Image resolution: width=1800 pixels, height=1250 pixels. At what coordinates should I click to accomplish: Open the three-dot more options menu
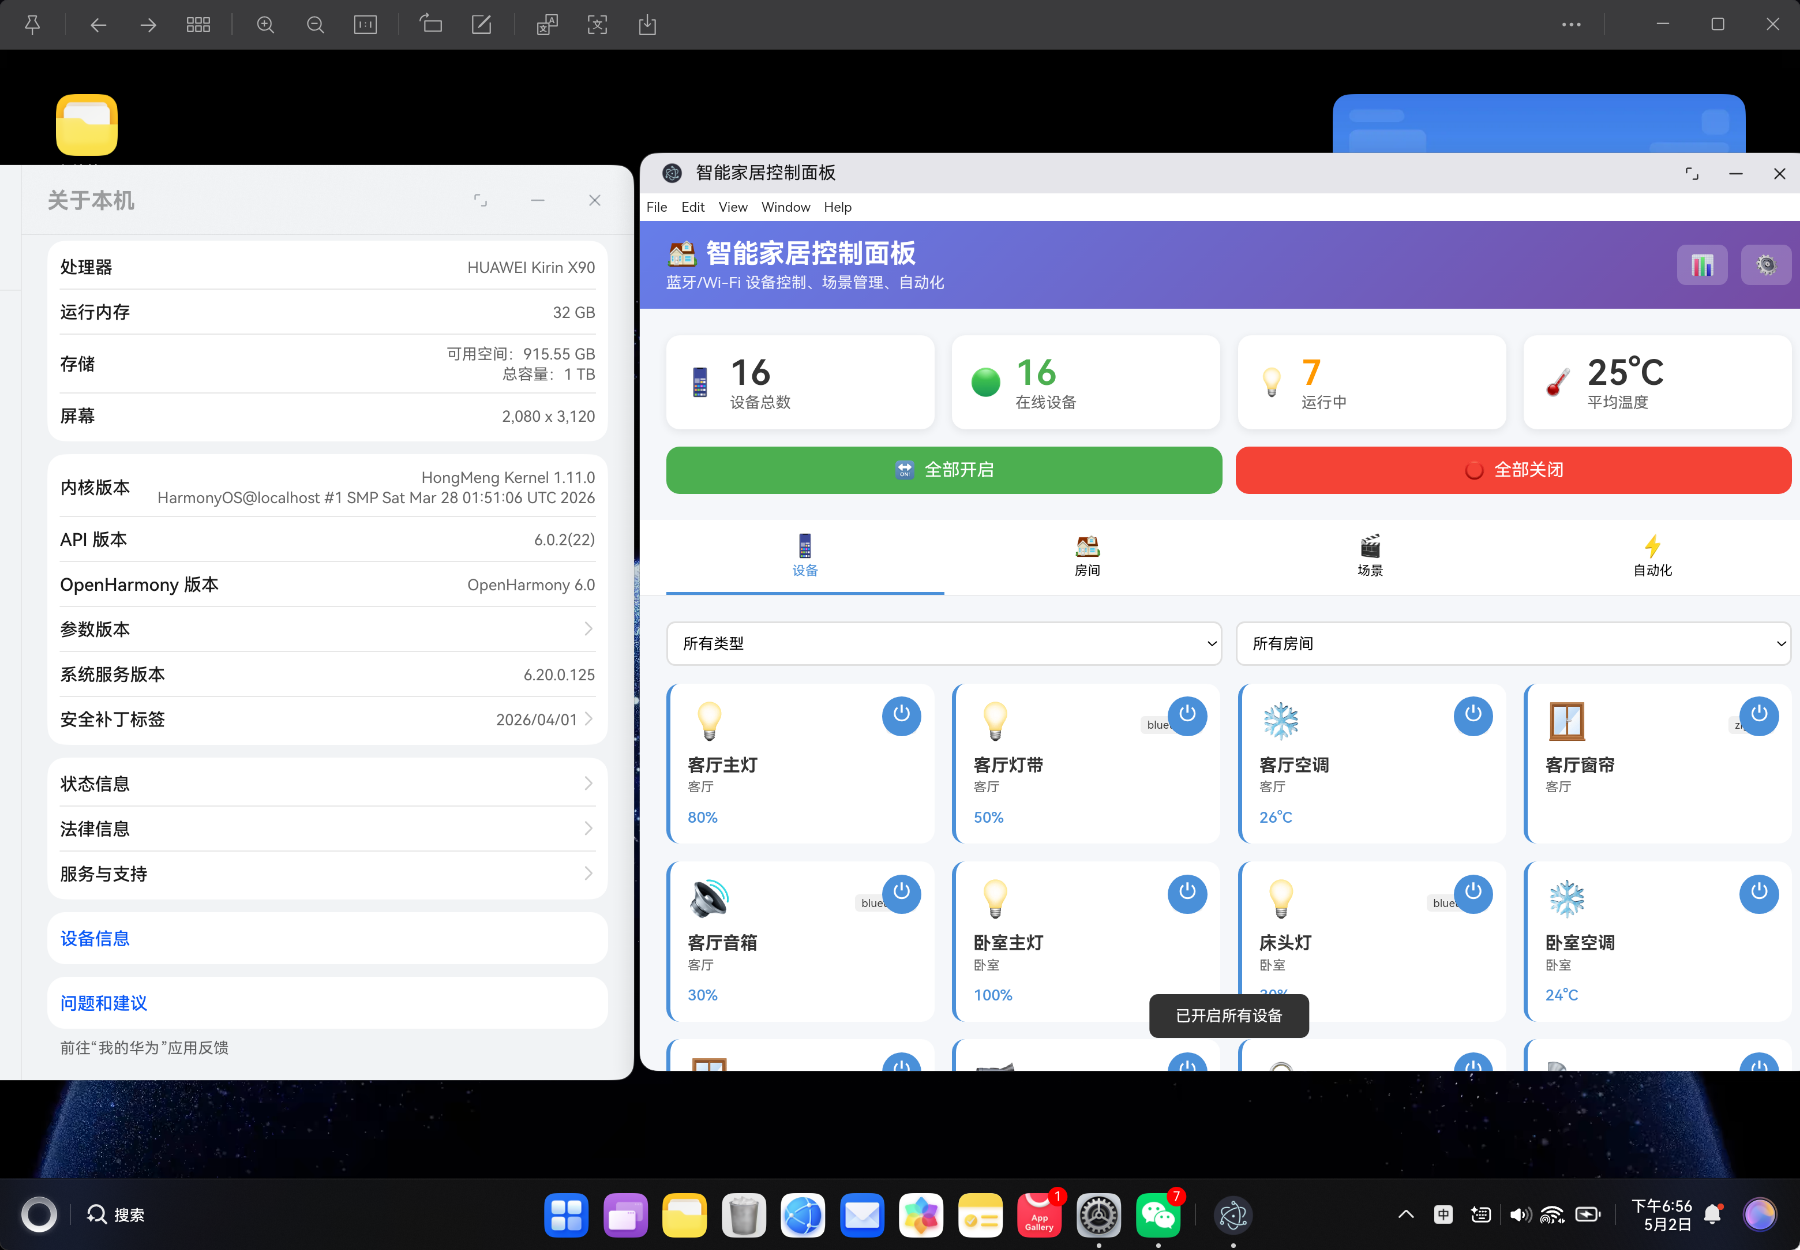pos(1571,25)
